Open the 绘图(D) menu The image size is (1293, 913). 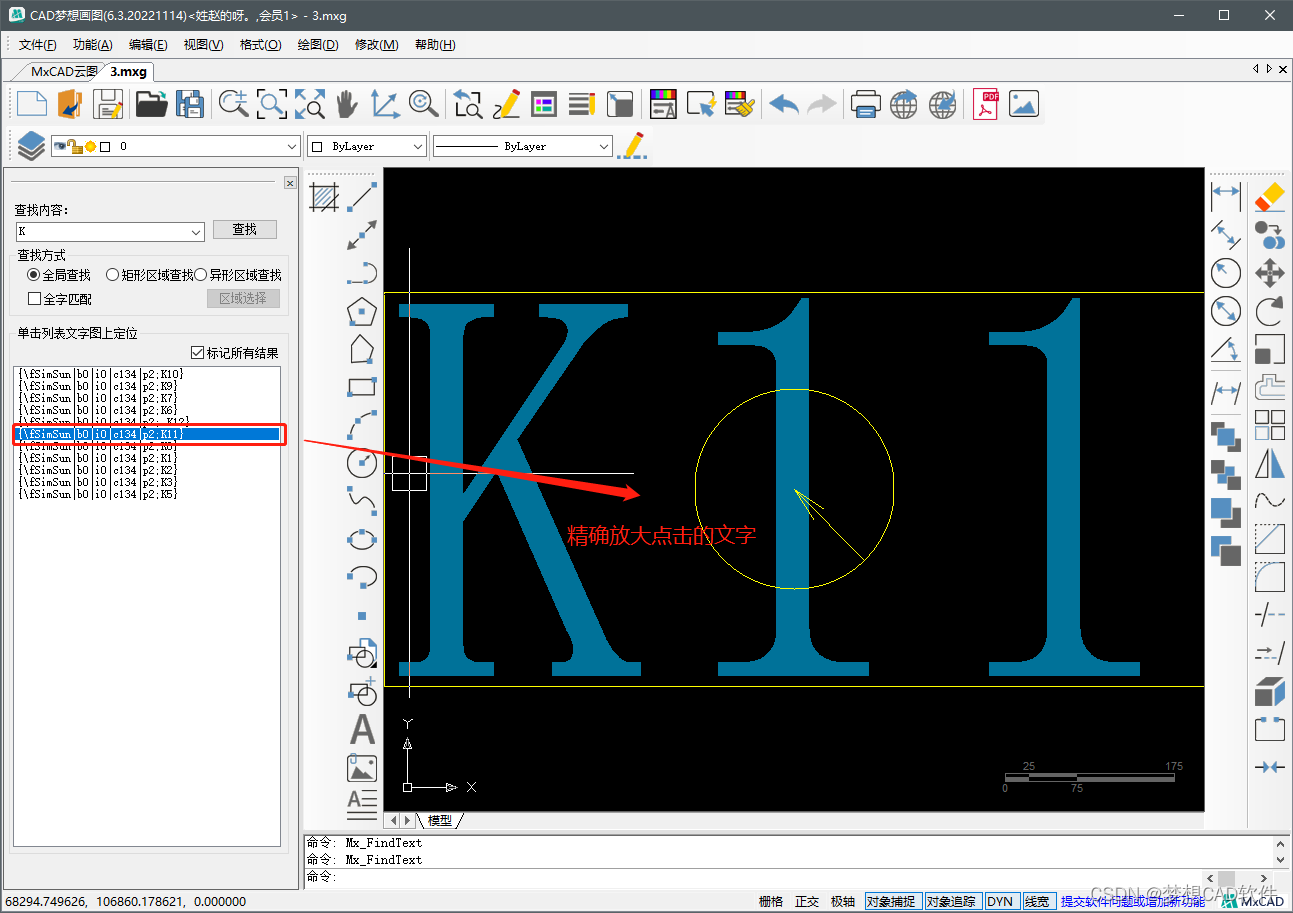(318, 45)
